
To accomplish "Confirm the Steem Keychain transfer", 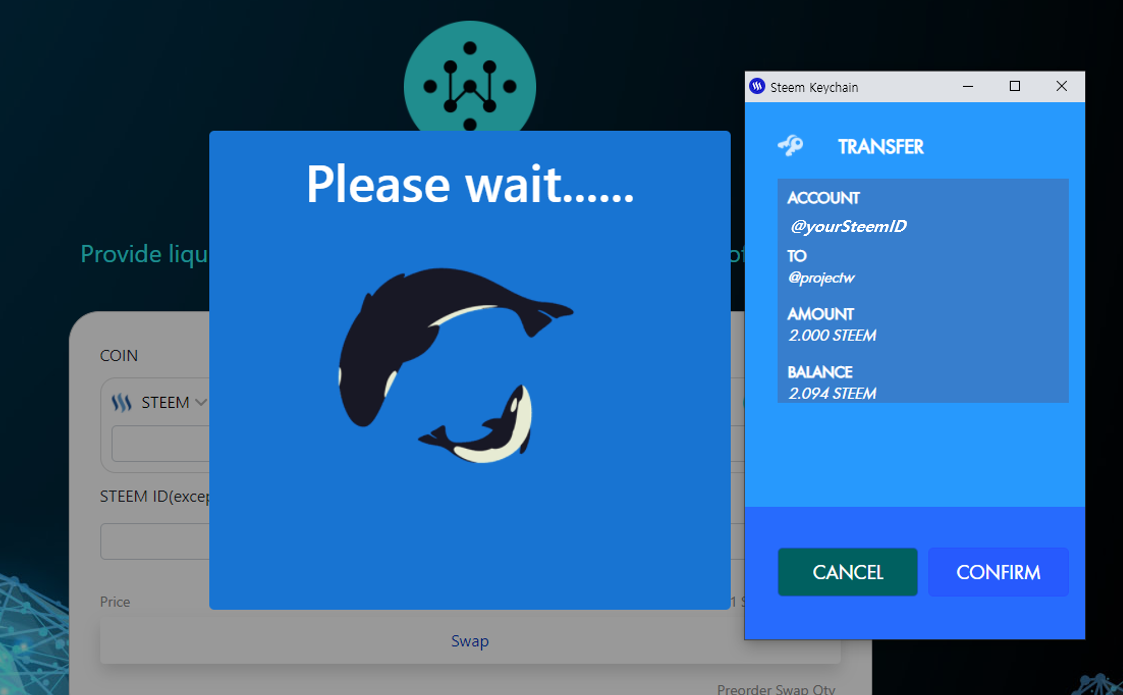I will tap(998, 572).
